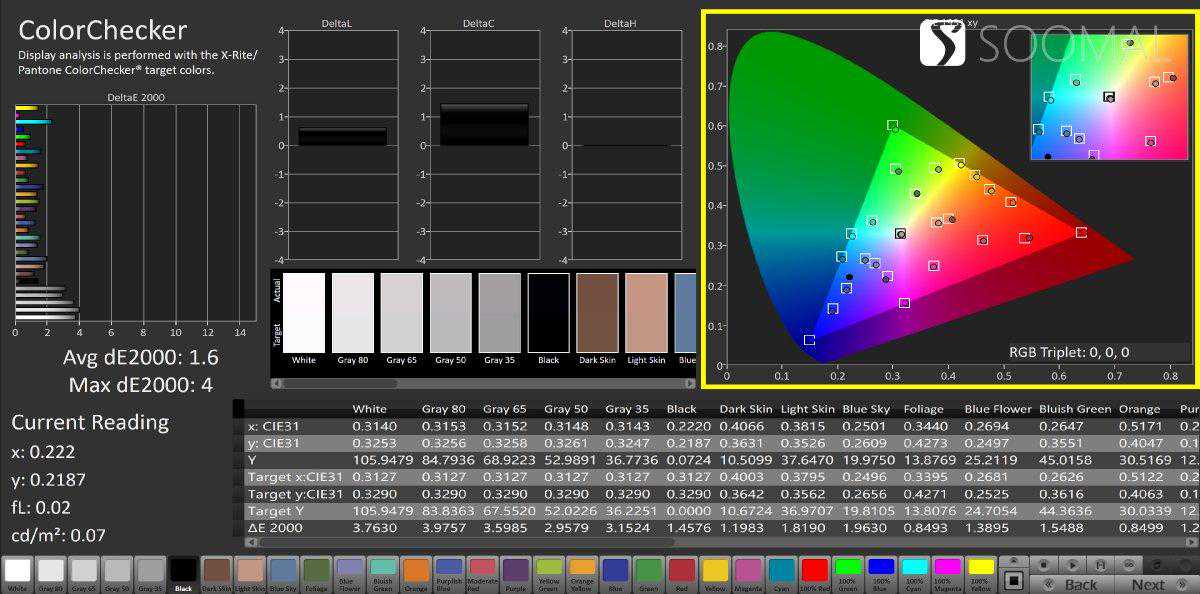The width and height of the screenshot is (1200, 594).
Task: Click the double-arrow icon beside Back
Action: tap(1048, 585)
